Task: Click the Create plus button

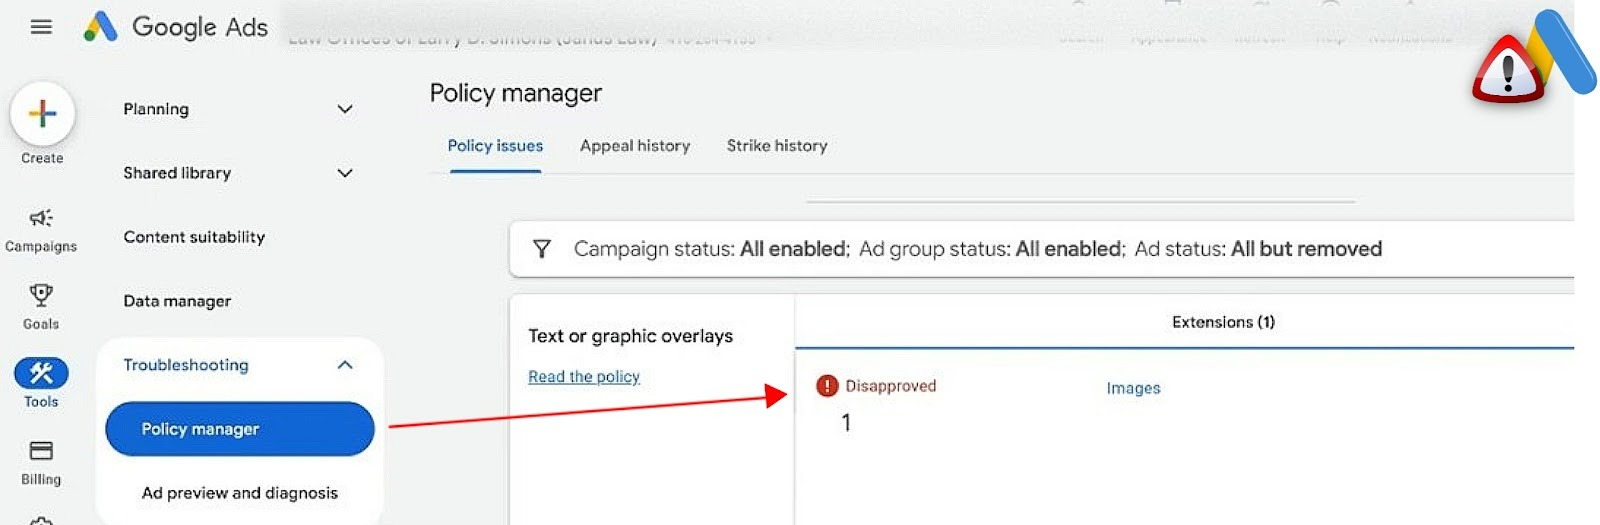Action: (42, 114)
